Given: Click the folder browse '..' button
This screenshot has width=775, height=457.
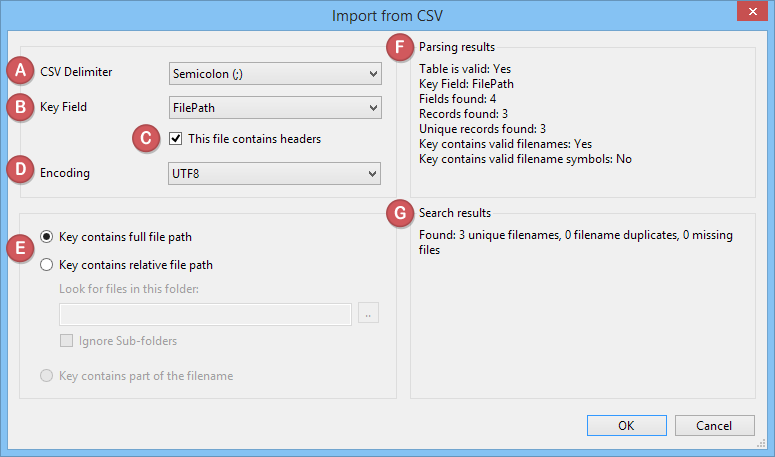Looking at the screenshot, I should click(x=369, y=314).
